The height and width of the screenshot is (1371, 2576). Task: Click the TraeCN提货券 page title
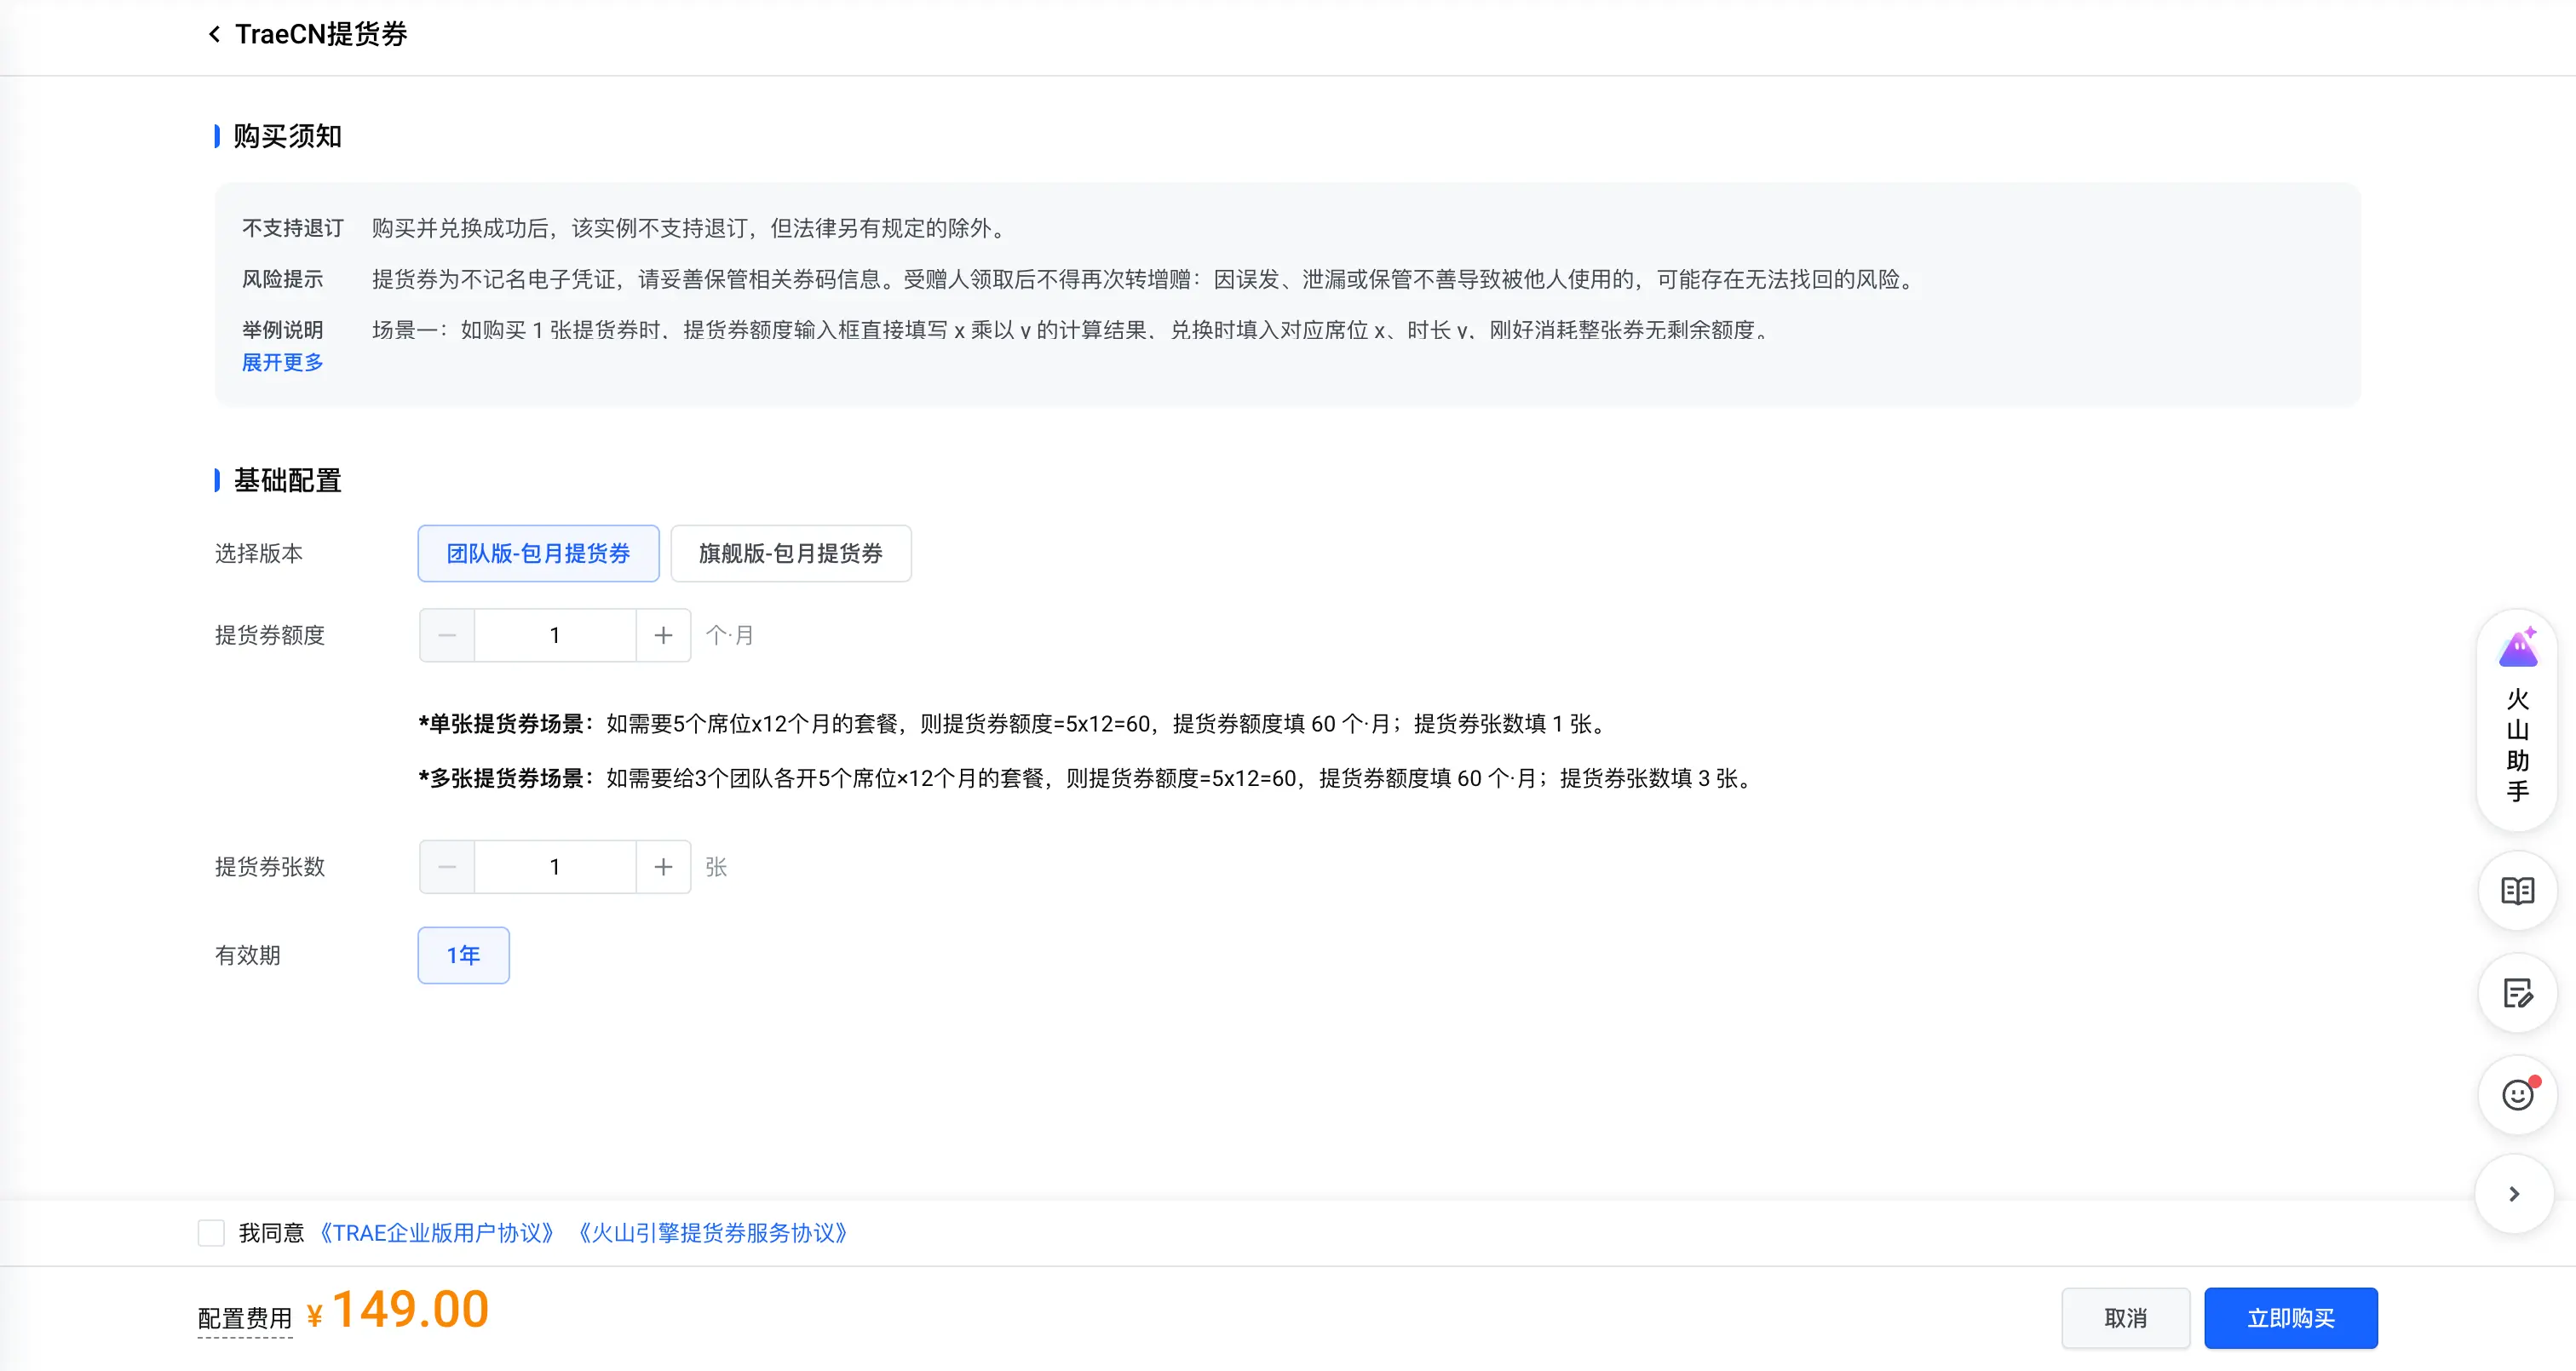pos(321,34)
